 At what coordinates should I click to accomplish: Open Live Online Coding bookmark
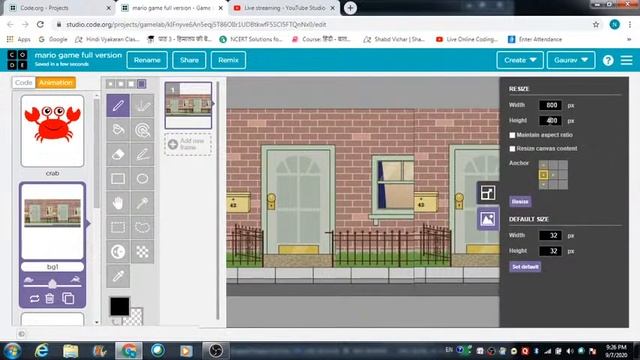pos(467,40)
